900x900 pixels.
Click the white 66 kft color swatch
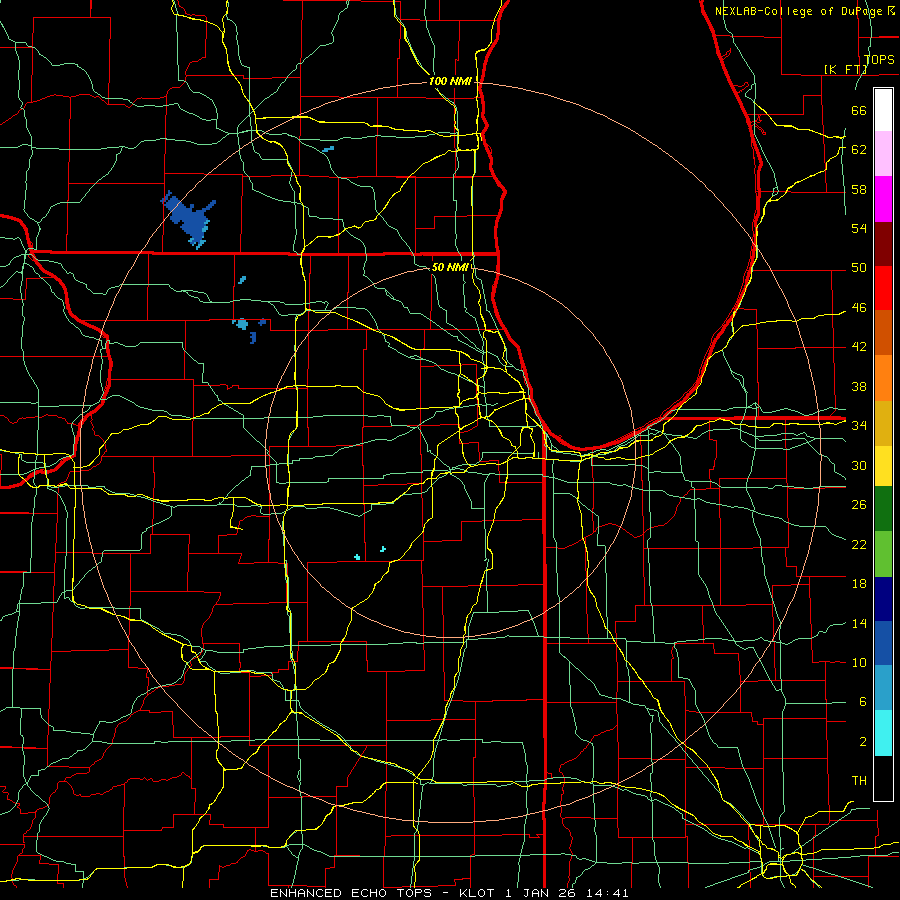pyautogui.click(x=883, y=110)
